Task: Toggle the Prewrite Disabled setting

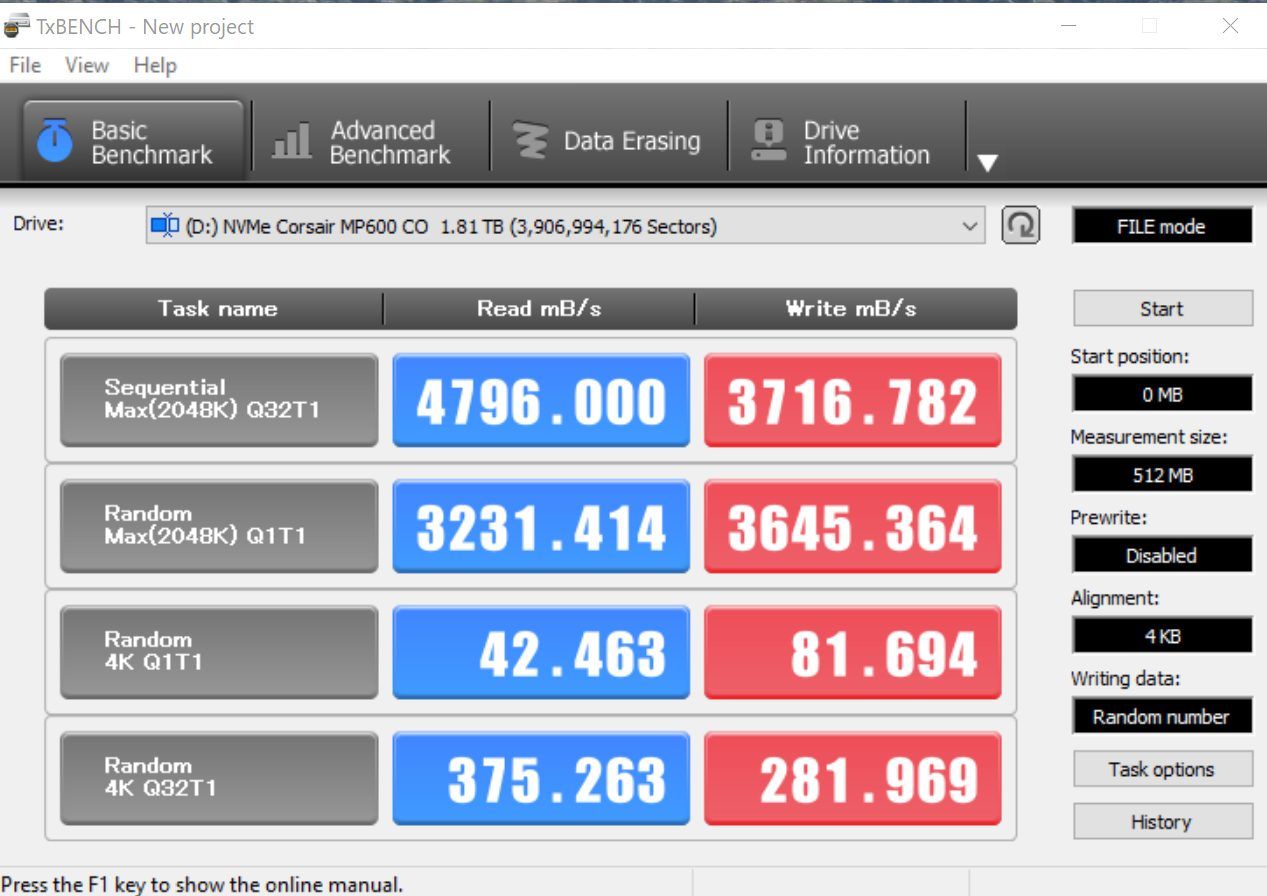Action: [x=1161, y=555]
